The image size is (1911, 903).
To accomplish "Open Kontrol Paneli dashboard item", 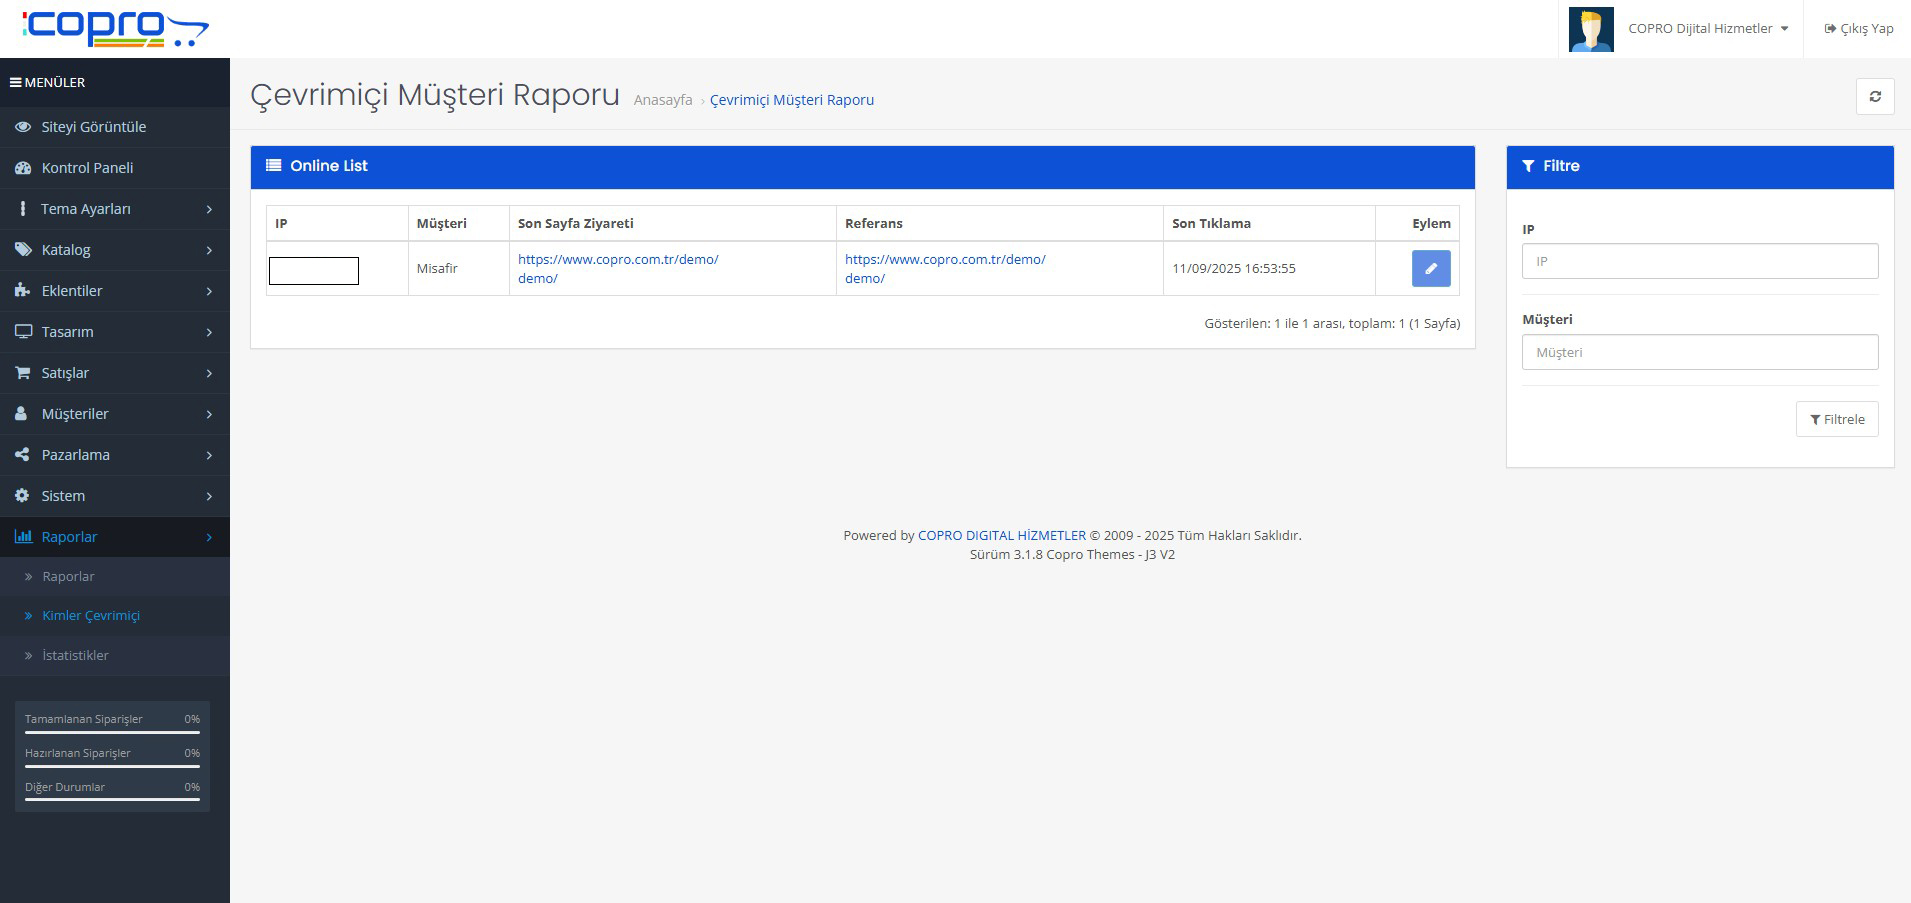I will [87, 168].
